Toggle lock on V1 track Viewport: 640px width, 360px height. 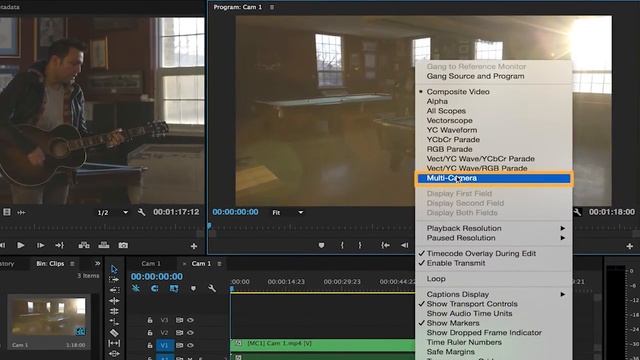point(150,345)
